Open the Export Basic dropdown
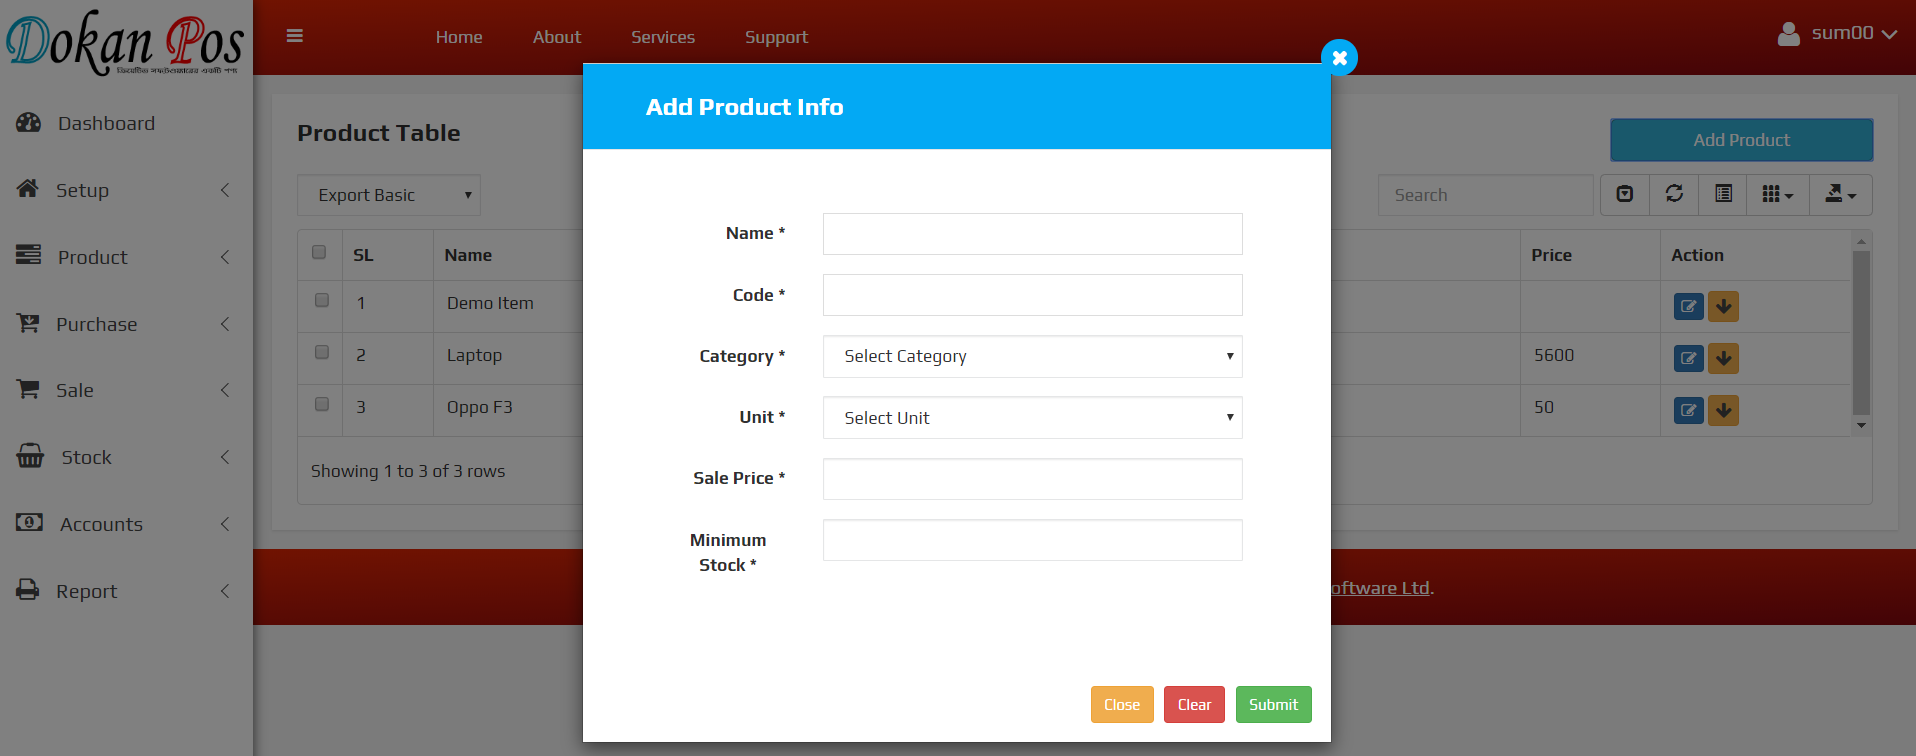The image size is (1916, 756). (x=389, y=195)
